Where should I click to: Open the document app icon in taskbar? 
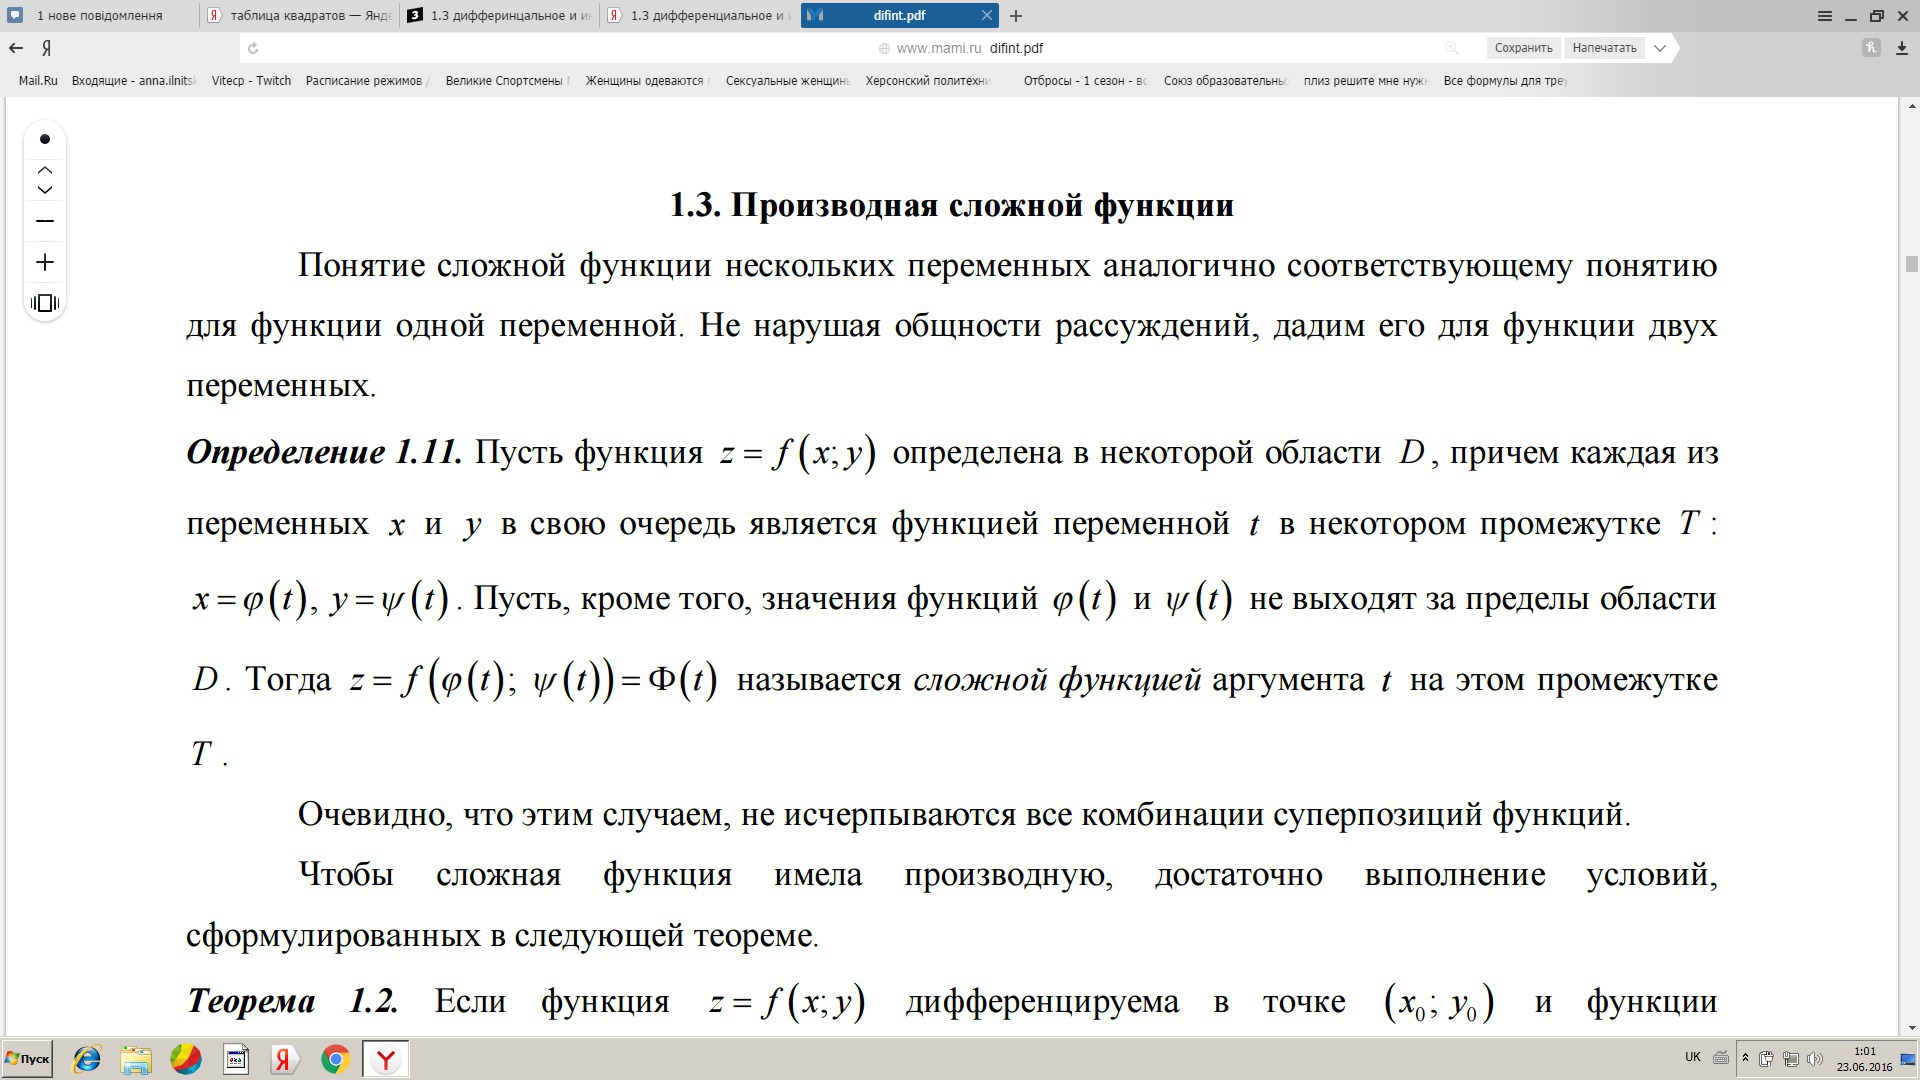point(236,1059)
